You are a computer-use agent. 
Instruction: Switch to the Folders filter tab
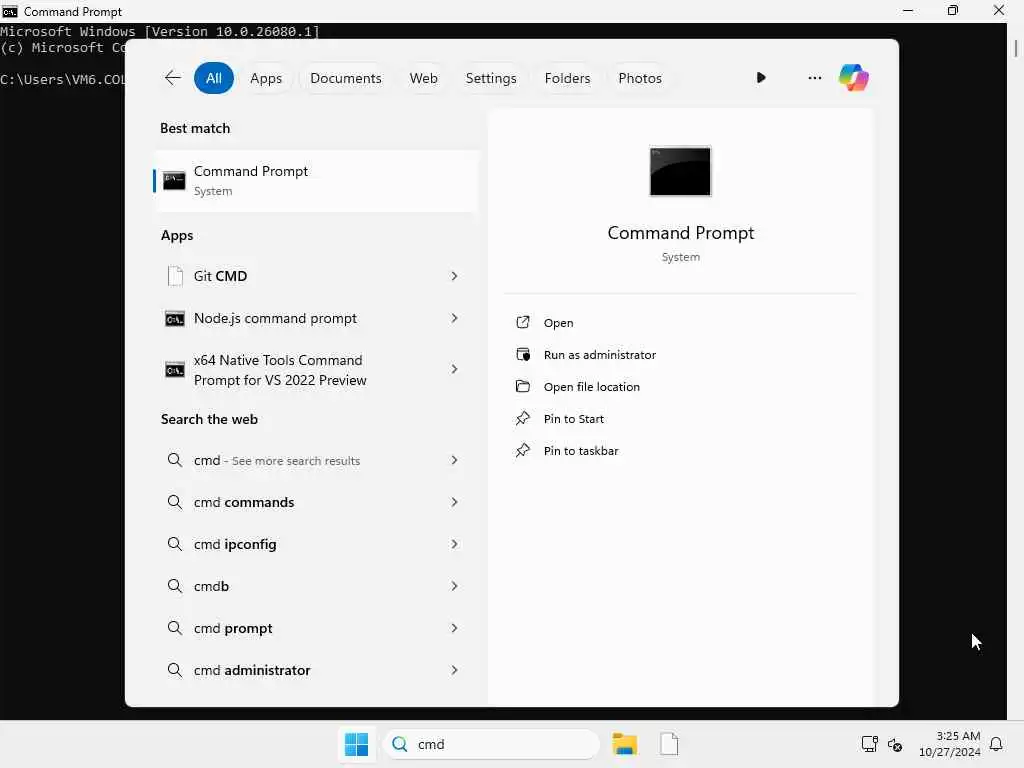(x=567, y=78)
